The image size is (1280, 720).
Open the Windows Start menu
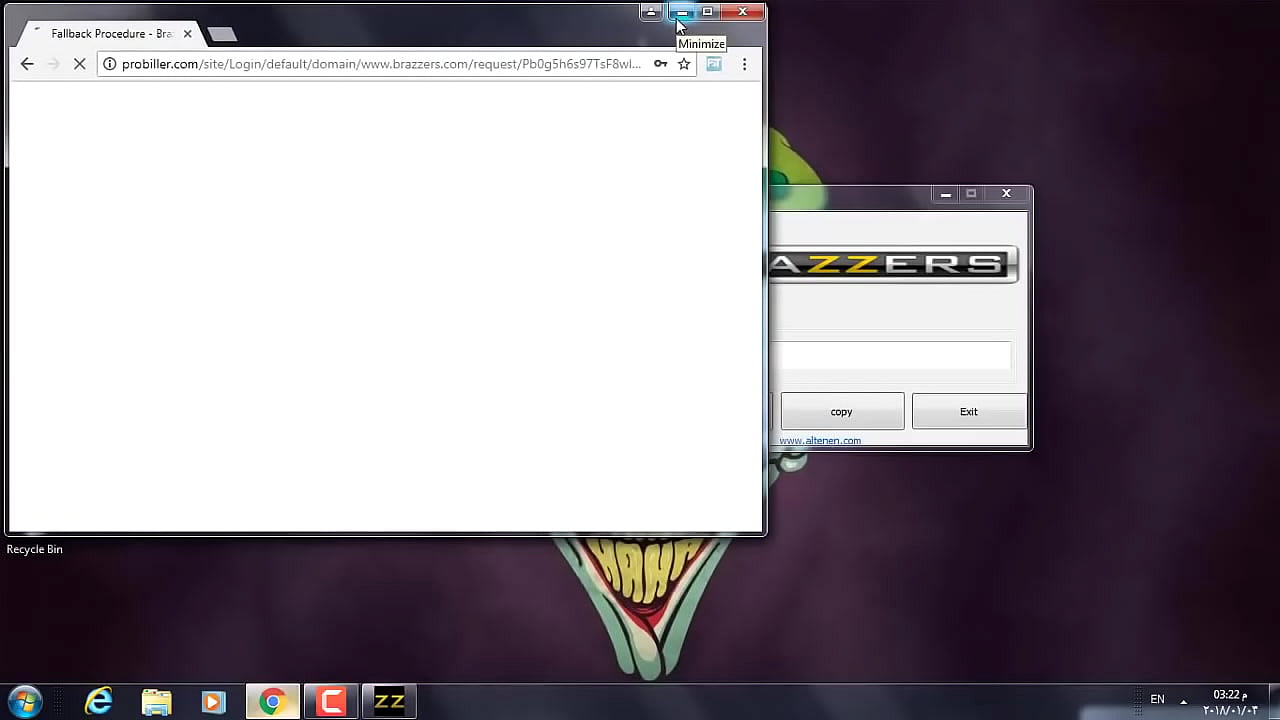coord(25,701)
